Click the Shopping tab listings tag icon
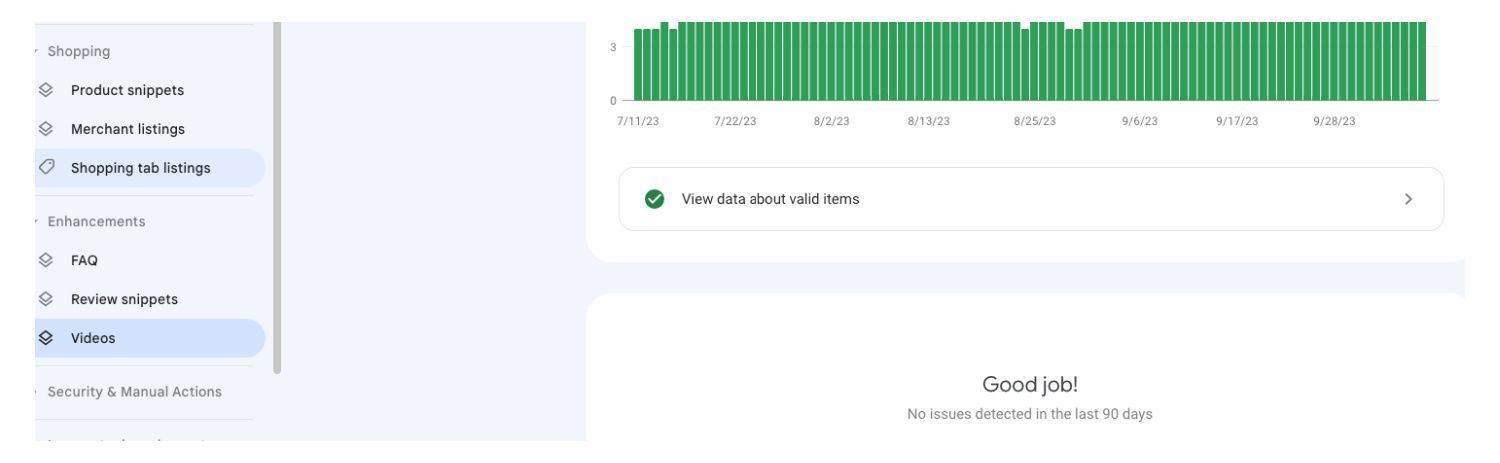The height and width of the screenshot is (463, 1500). tap(45, 168)
